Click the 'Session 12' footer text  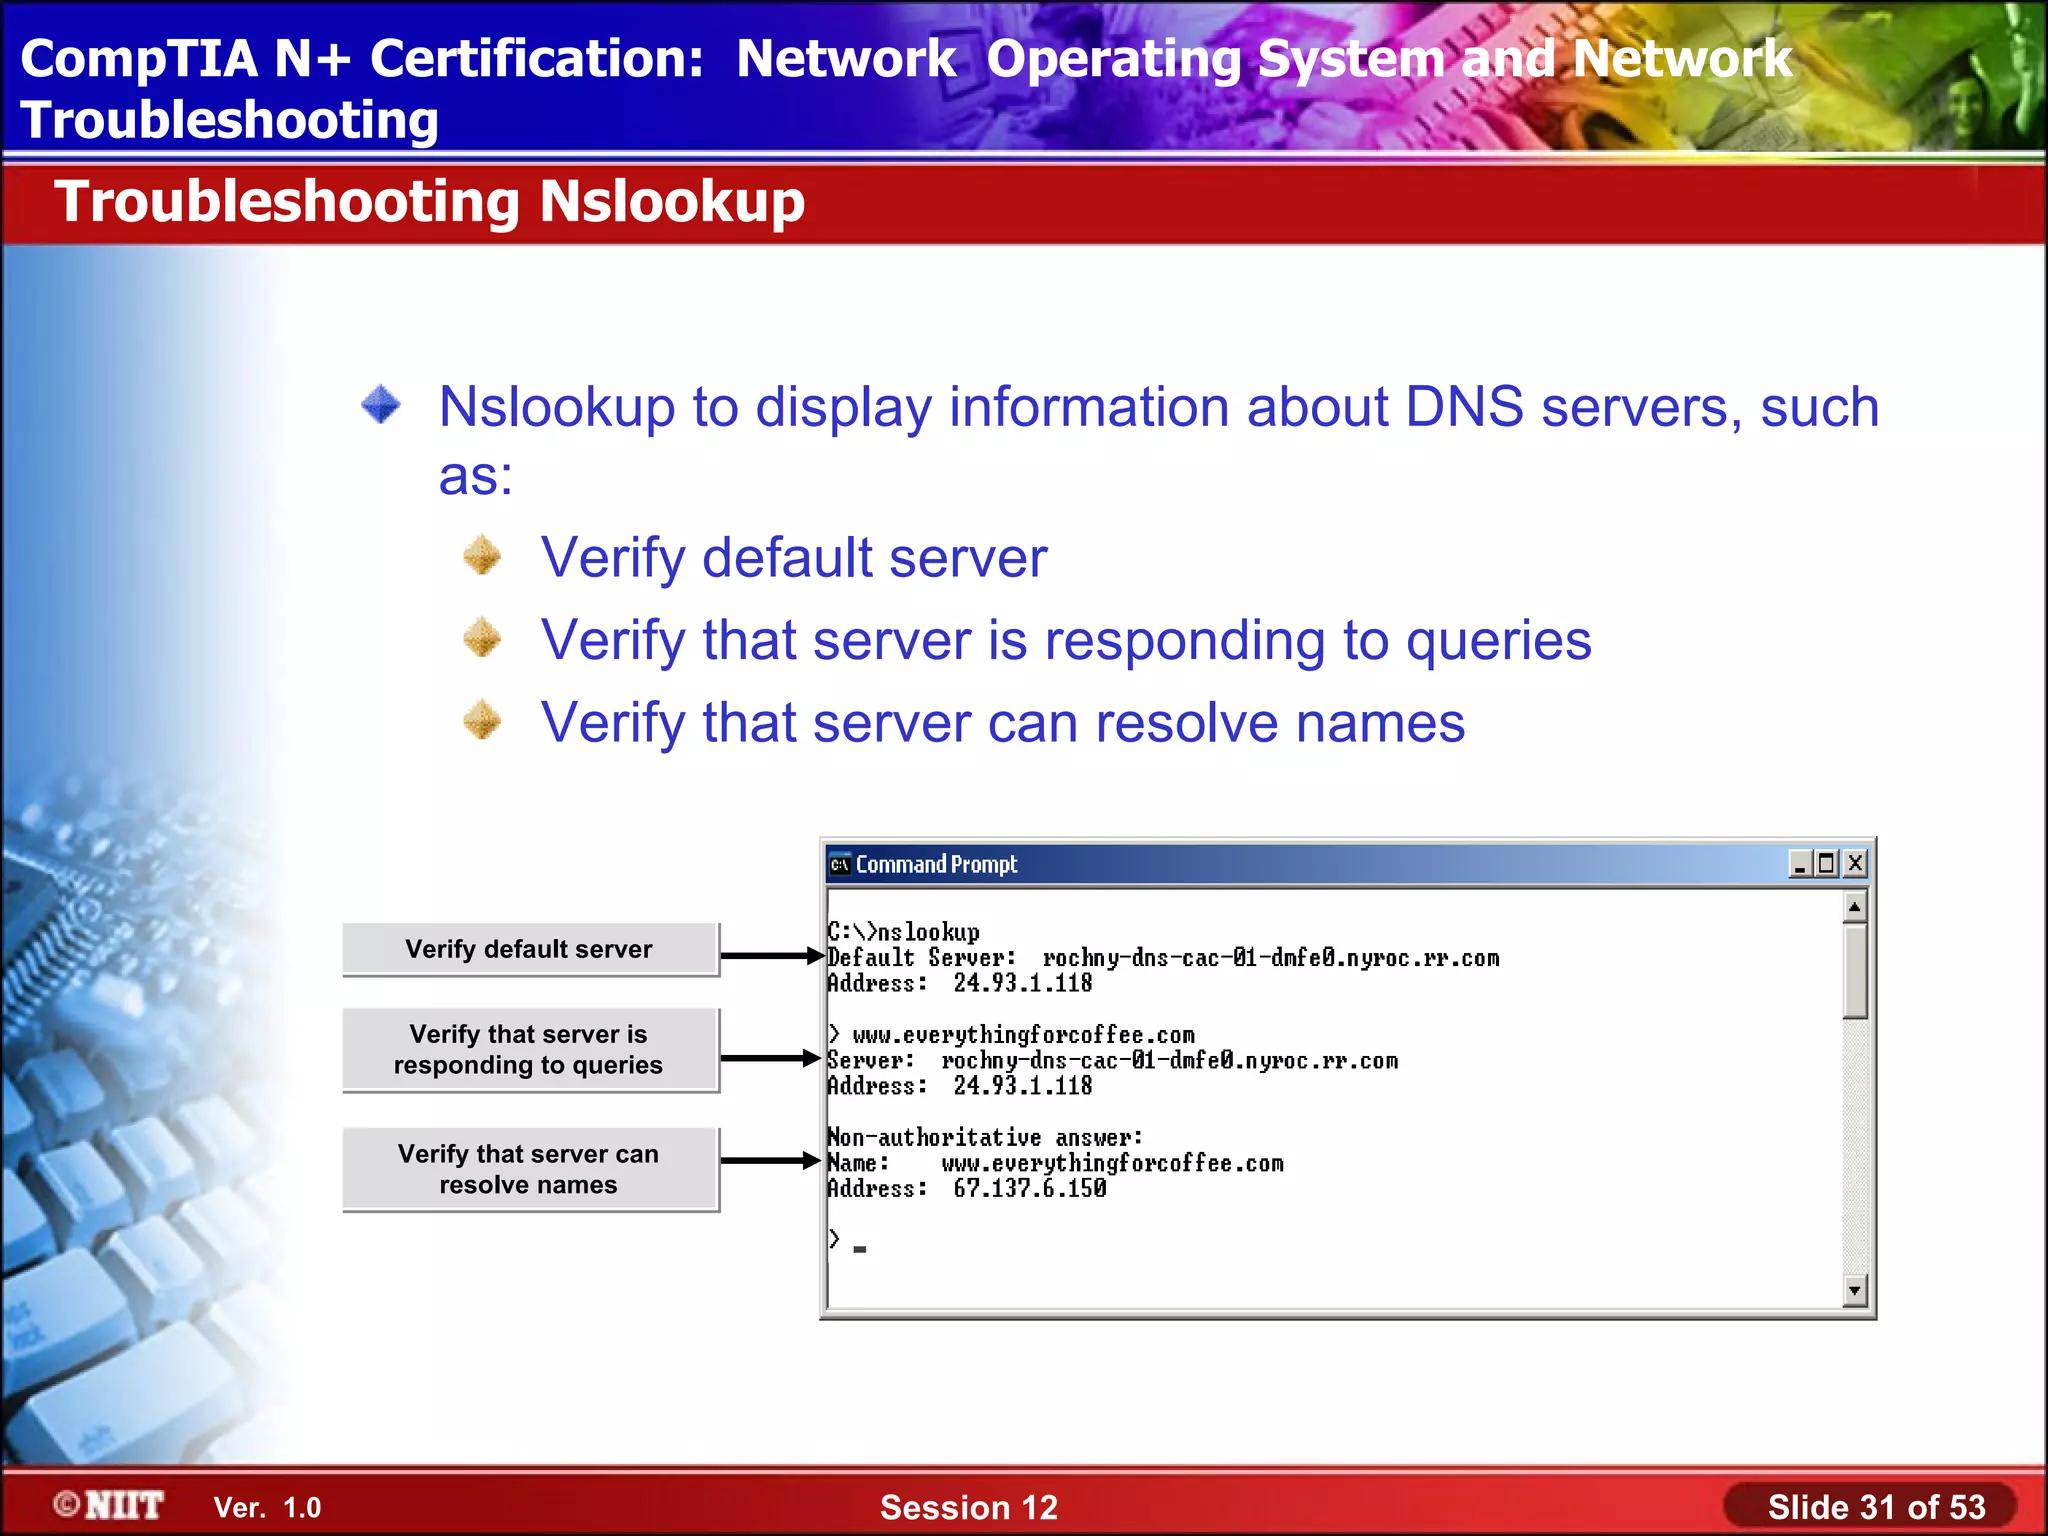click(x=968, y=1507)
